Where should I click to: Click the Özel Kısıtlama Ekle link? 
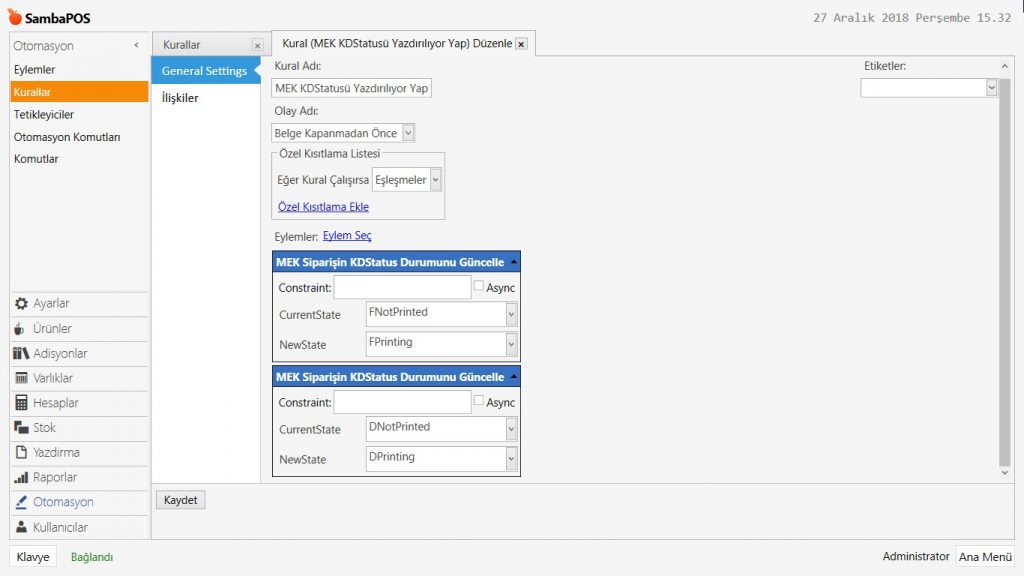coord(323,207)
